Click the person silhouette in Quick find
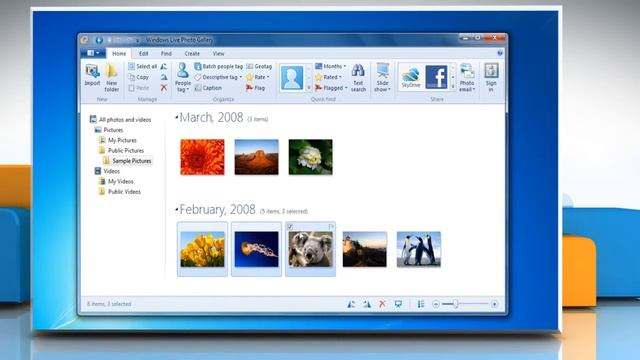 click(292, 78)
